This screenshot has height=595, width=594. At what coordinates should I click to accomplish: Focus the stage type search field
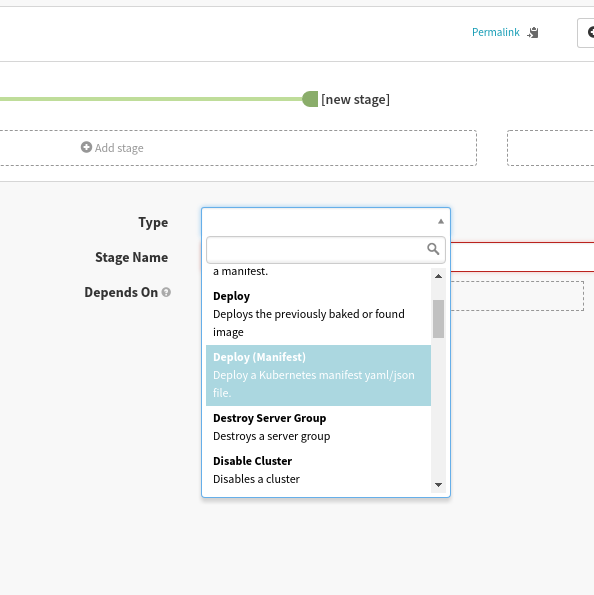tap(326, 250)
